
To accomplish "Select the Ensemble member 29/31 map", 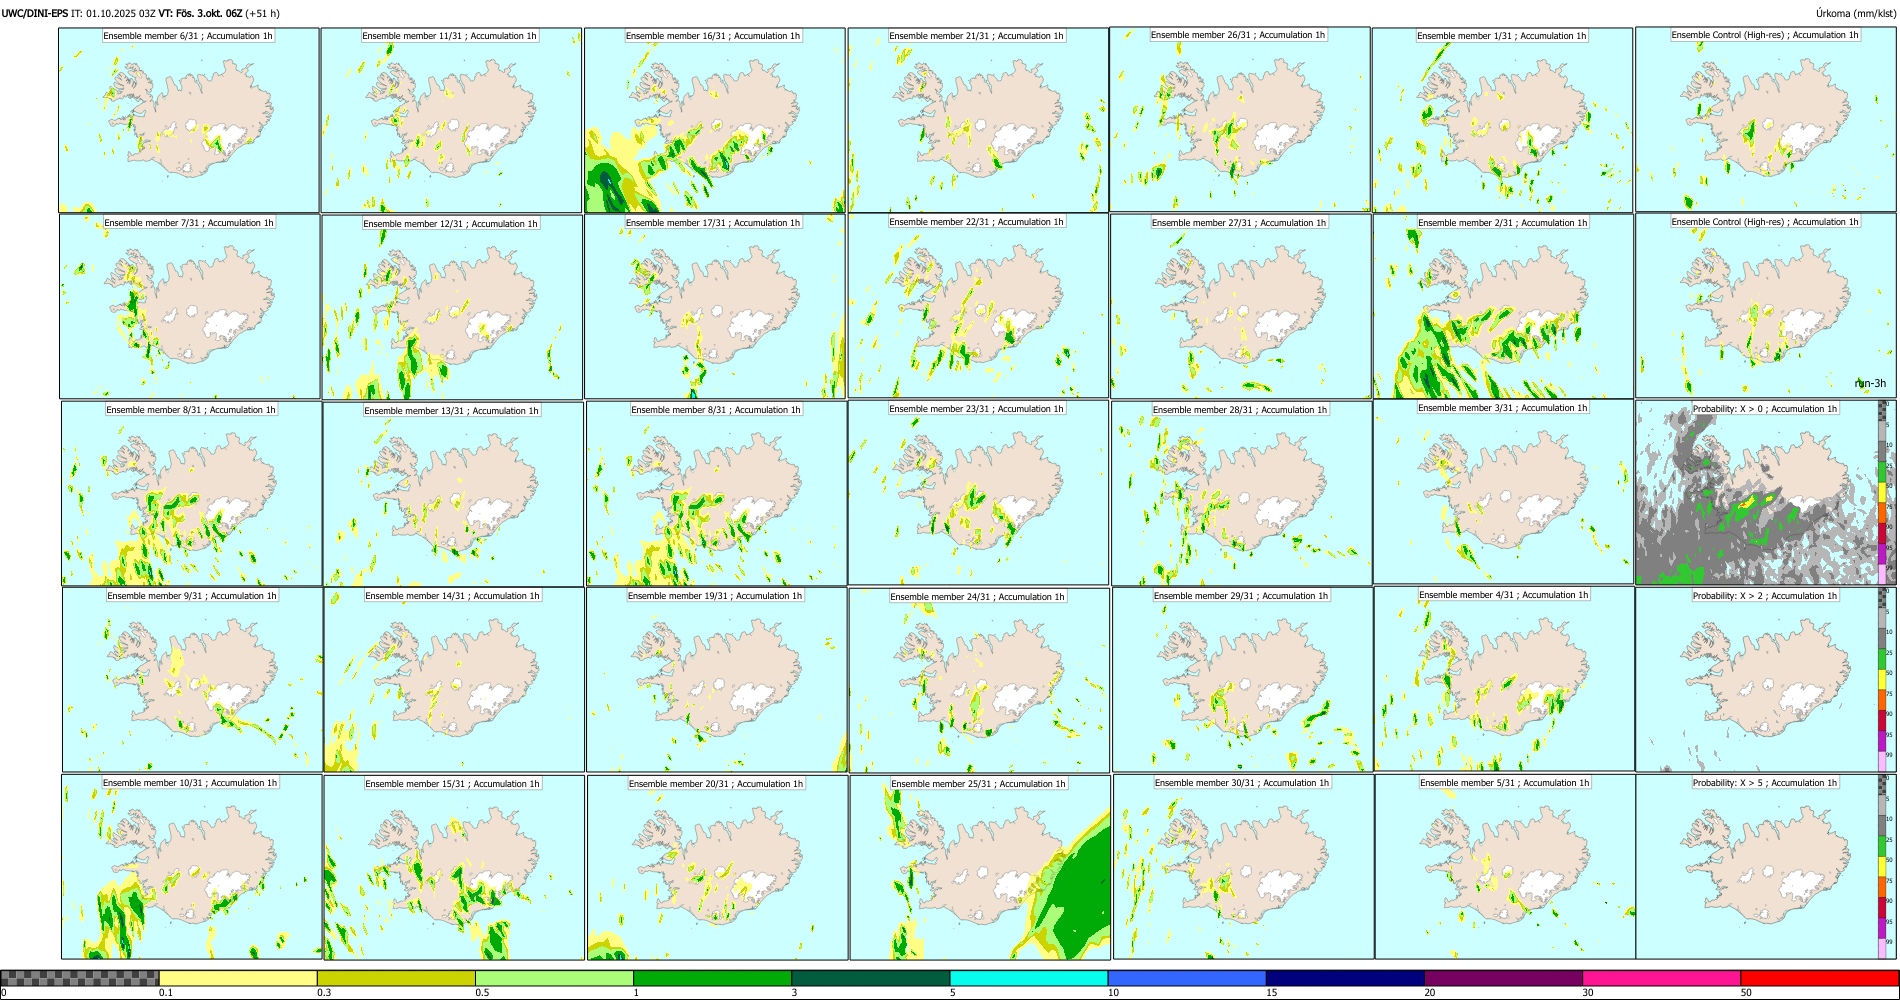I will coord(1242,680).
